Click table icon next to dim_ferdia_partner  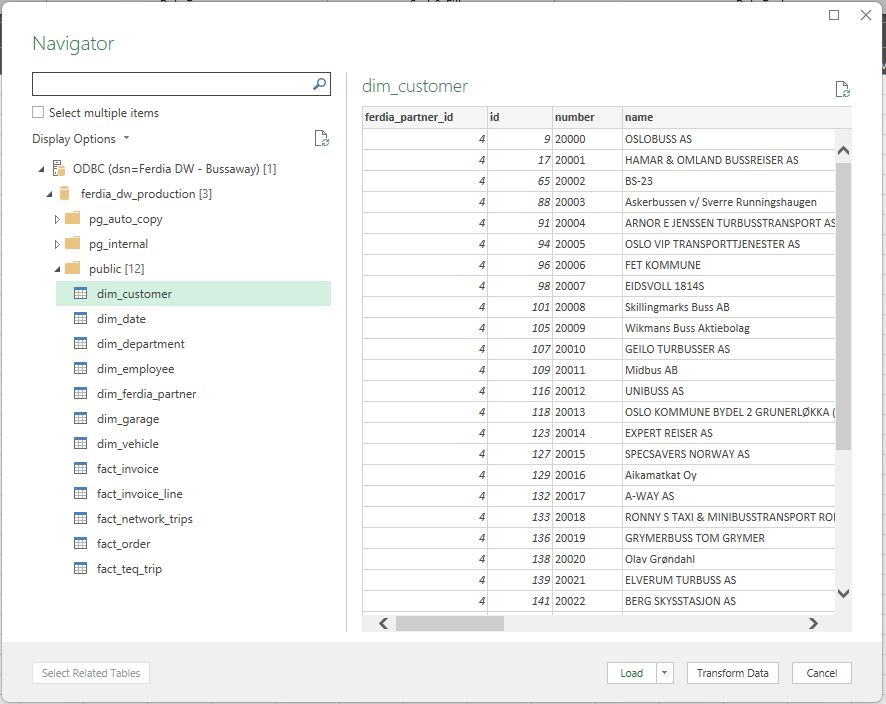point(81,393)
